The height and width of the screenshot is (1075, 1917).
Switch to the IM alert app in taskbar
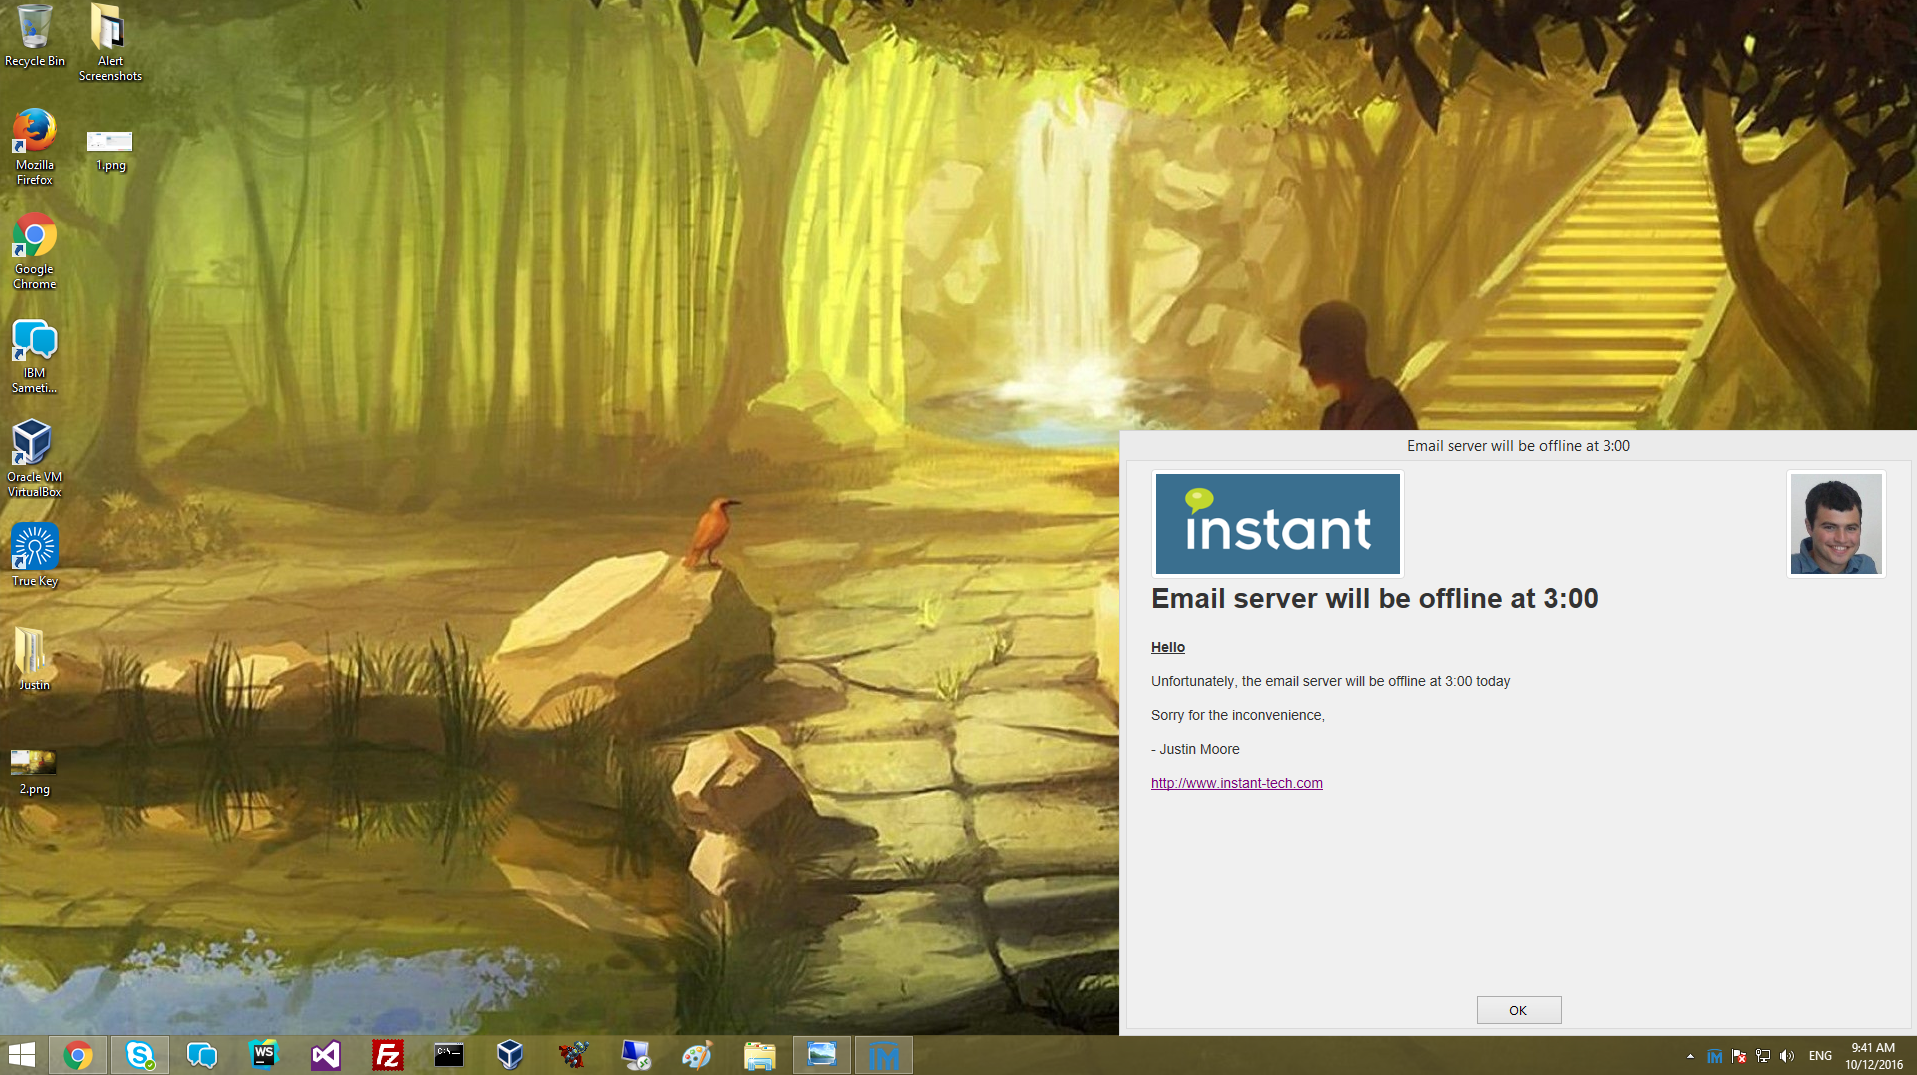[x=884, y=1055]
